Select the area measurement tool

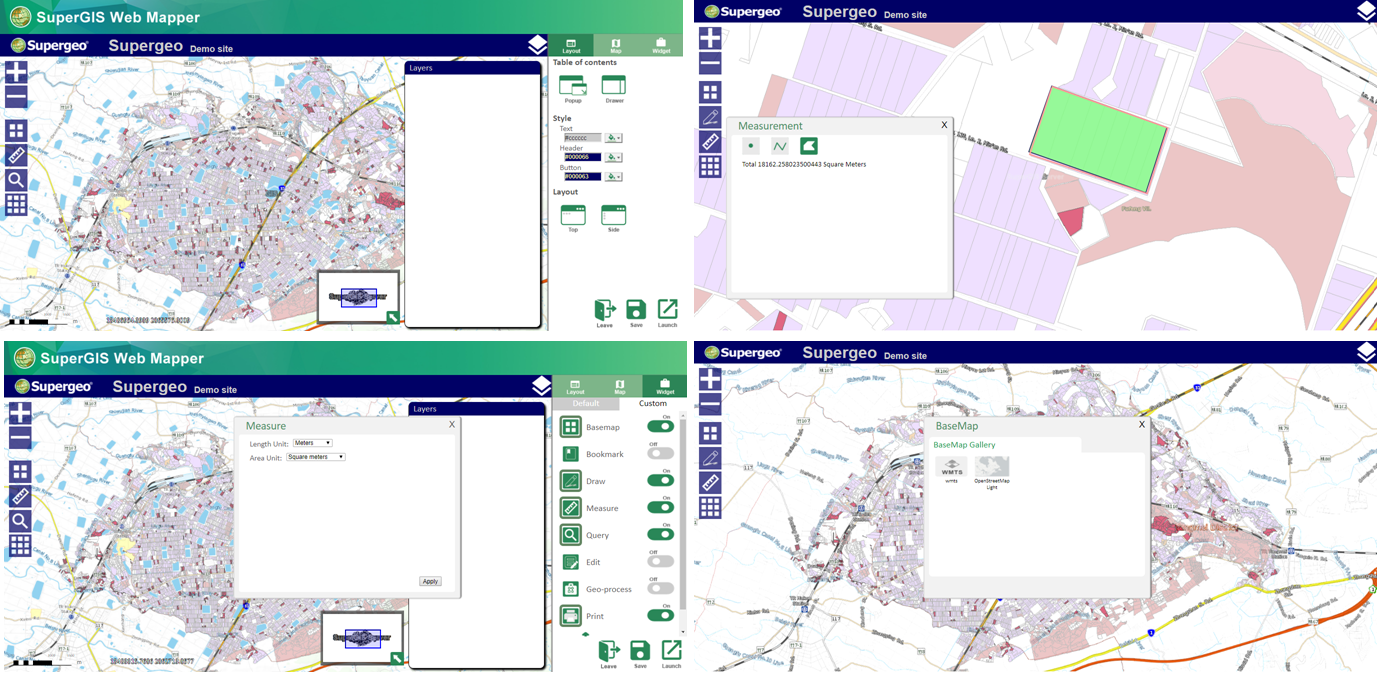point(809,146)
